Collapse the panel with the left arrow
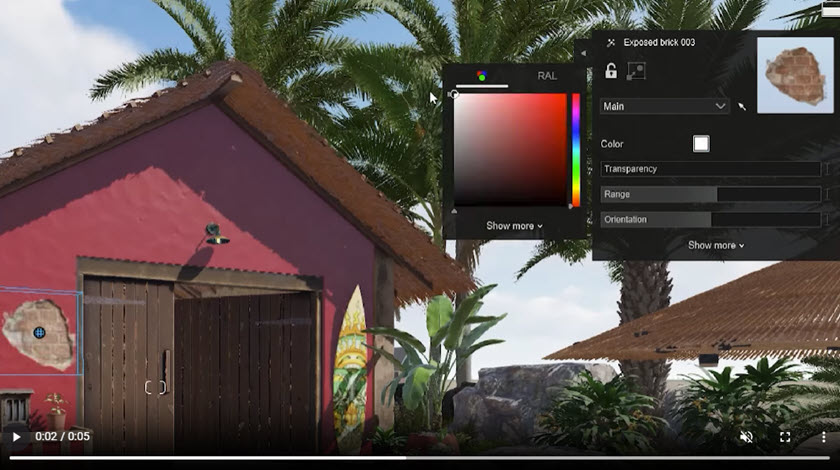 (x=582, y=55)
